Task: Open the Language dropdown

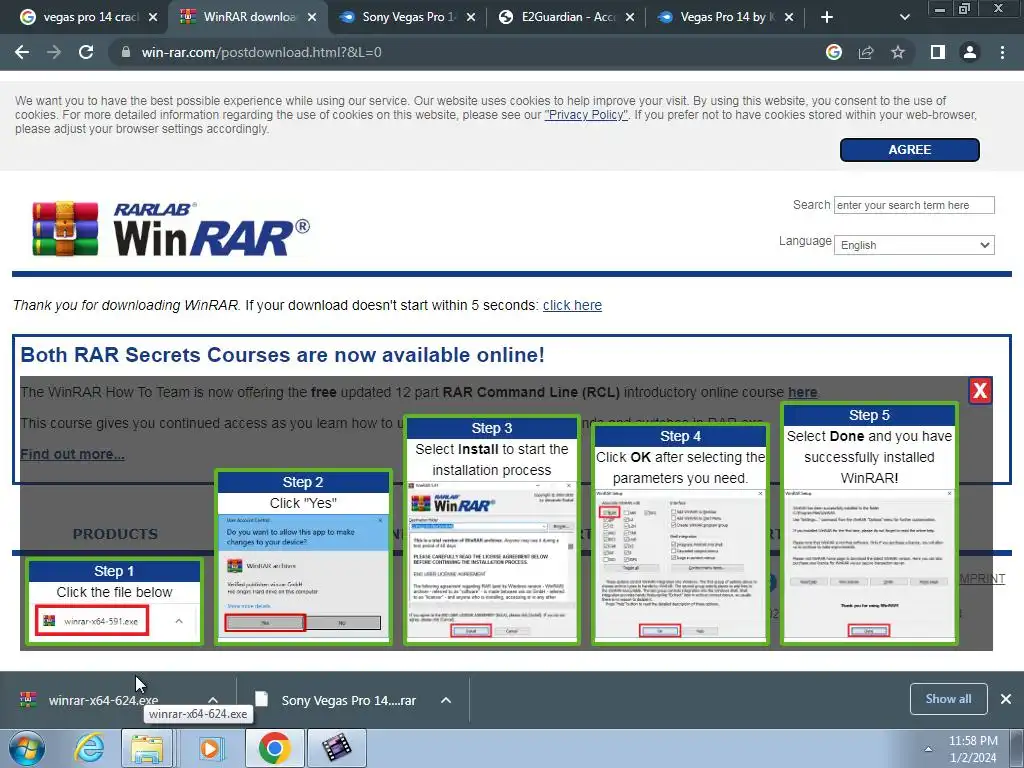Action: click(914, 245)
